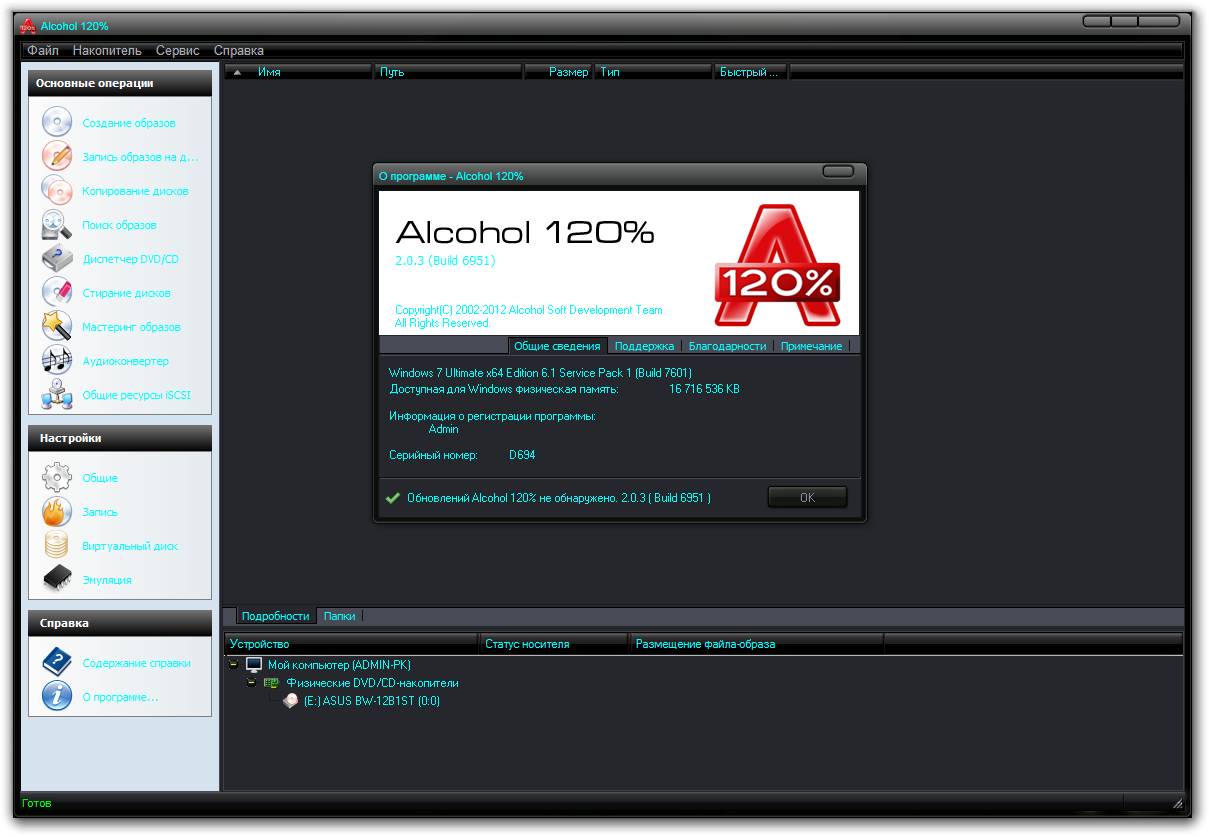1209x837 pixels.
Task: Sort list by Тип column
Action: 654,72
